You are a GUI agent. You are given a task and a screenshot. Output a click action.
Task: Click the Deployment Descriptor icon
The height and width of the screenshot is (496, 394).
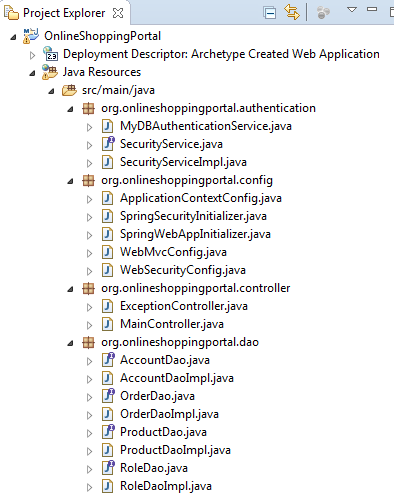point(50,54)
